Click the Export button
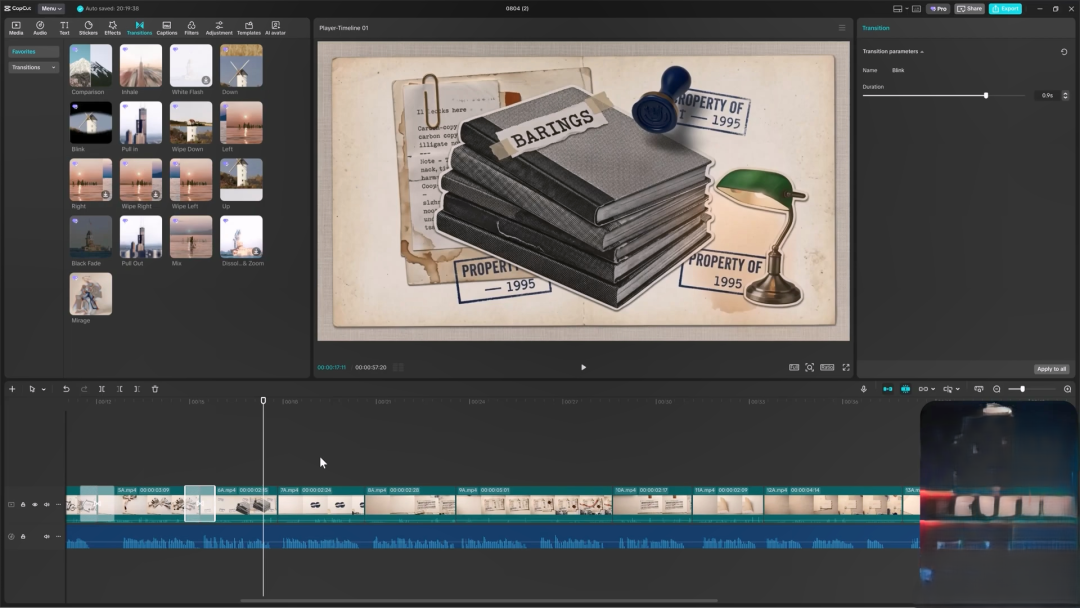The image size is (1080, 608). pos(1005,8)
